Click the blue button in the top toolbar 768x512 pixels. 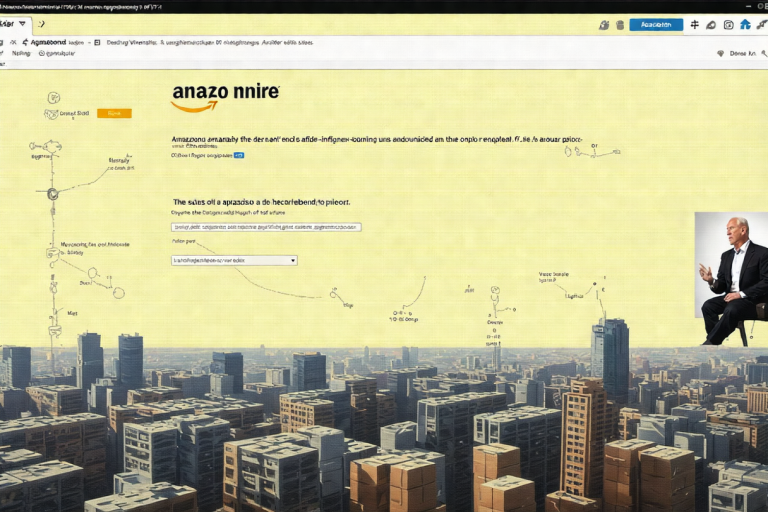coord(656,24)
